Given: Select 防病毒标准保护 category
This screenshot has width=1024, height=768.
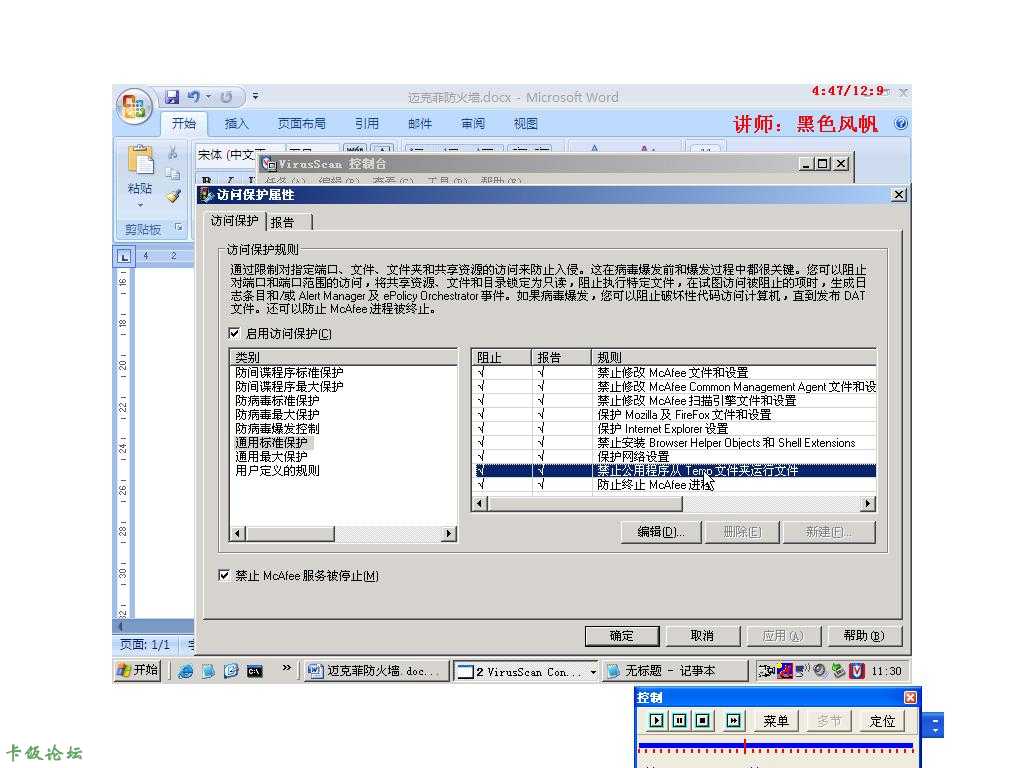Looking at the screenshot, I should pos(277,400).
